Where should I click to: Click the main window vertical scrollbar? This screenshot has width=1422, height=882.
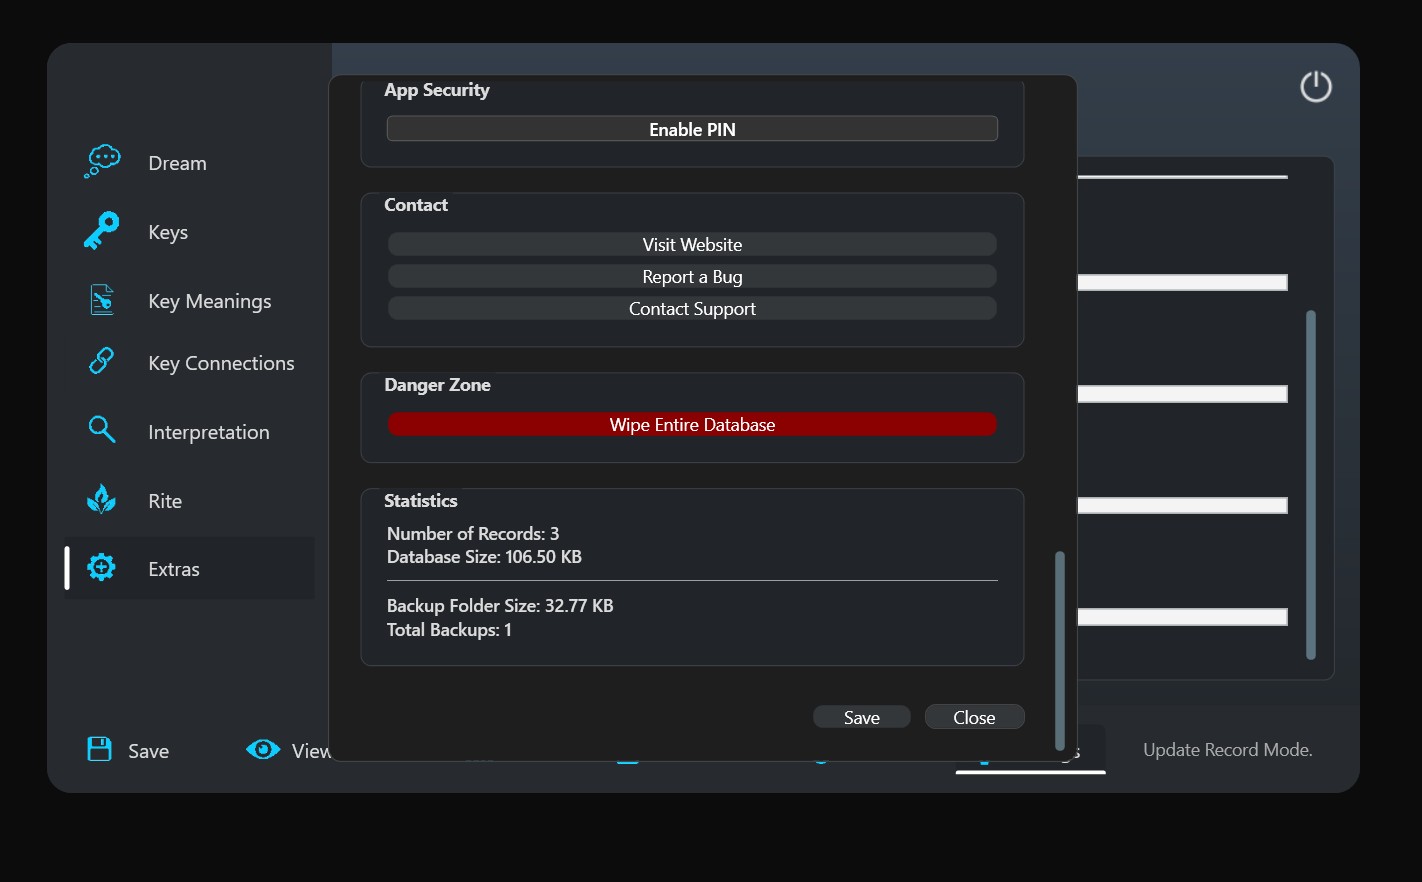(x=1311, y=485)
